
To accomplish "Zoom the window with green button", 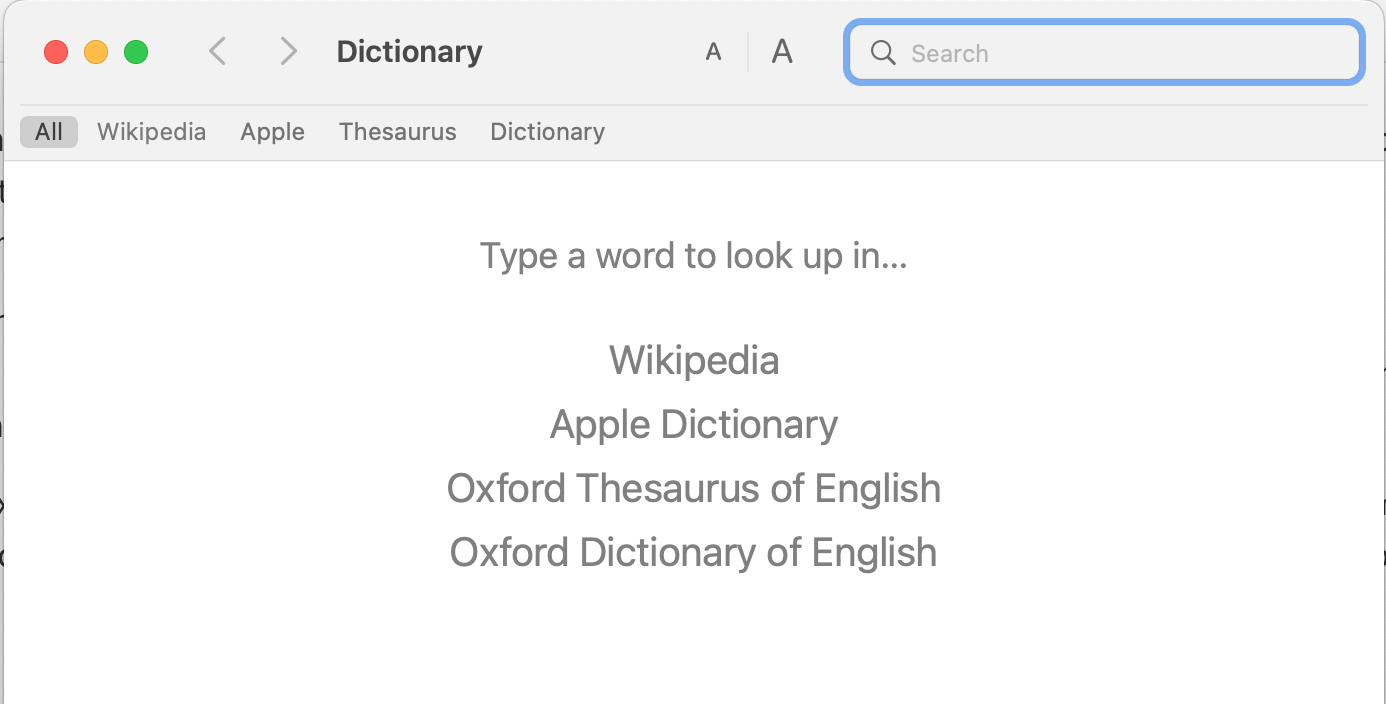I will point(136,52).
